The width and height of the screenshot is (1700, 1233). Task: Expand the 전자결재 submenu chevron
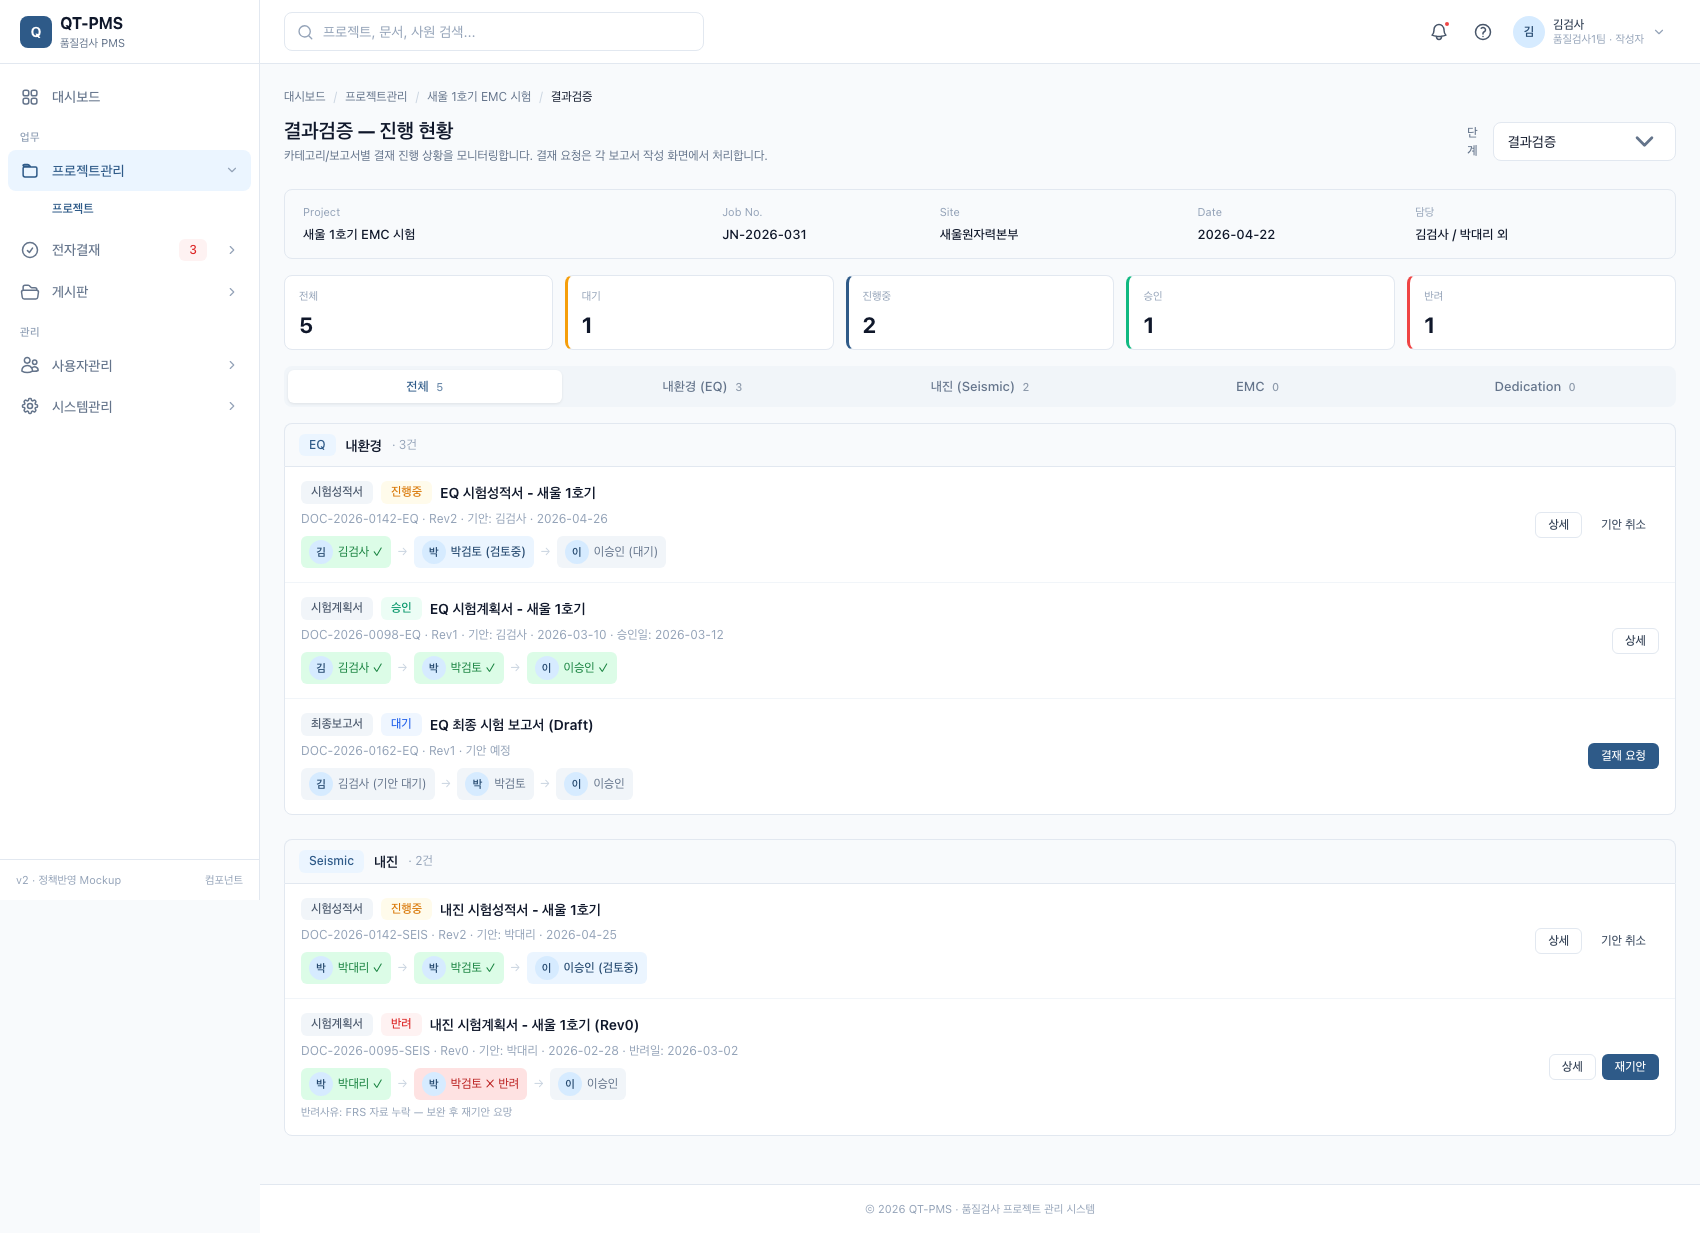(x=232, y=250)
